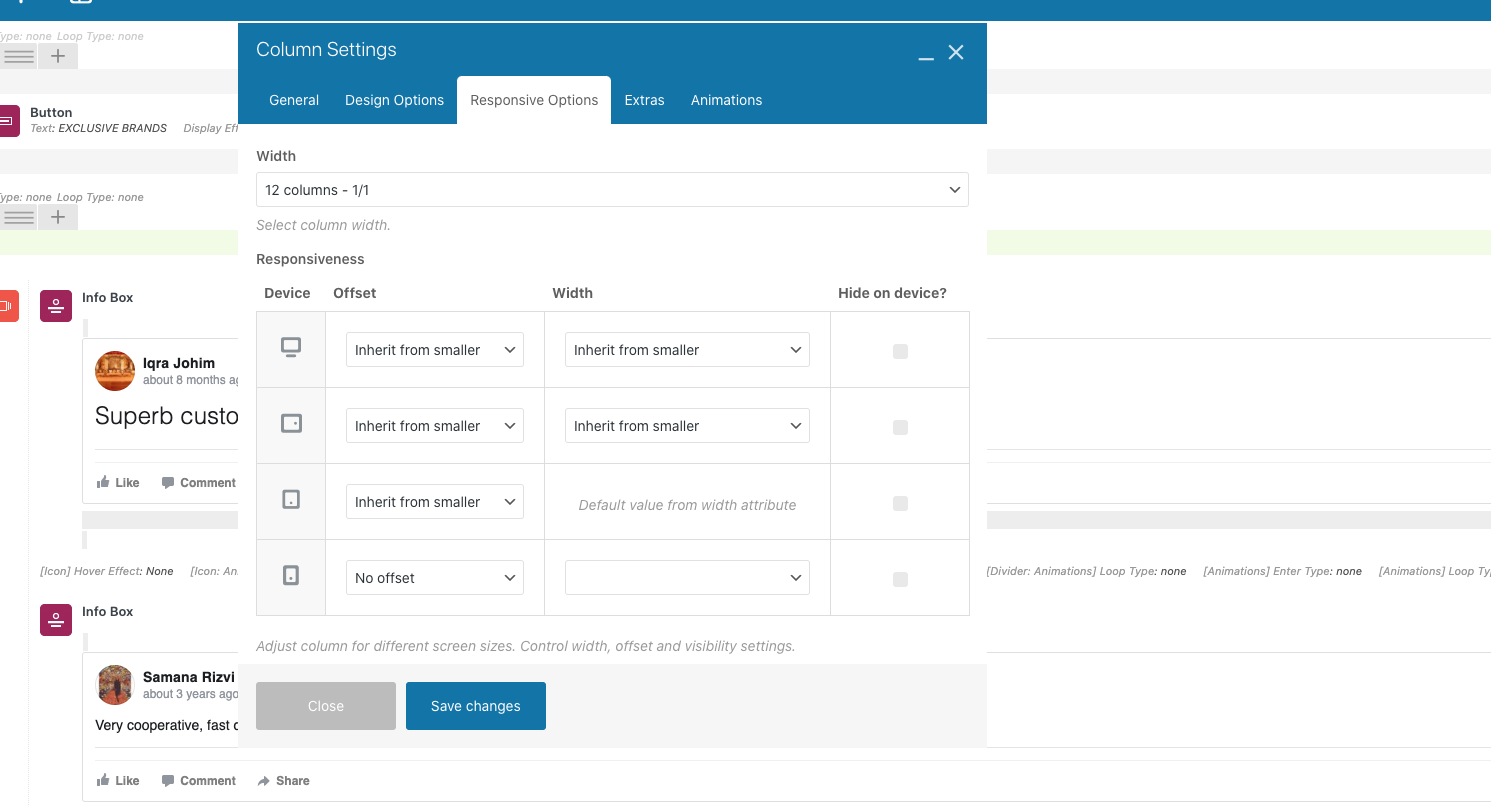
Task: Click the landscape tablet device icon
Action: pyautogui.click(x=291, y=424)
